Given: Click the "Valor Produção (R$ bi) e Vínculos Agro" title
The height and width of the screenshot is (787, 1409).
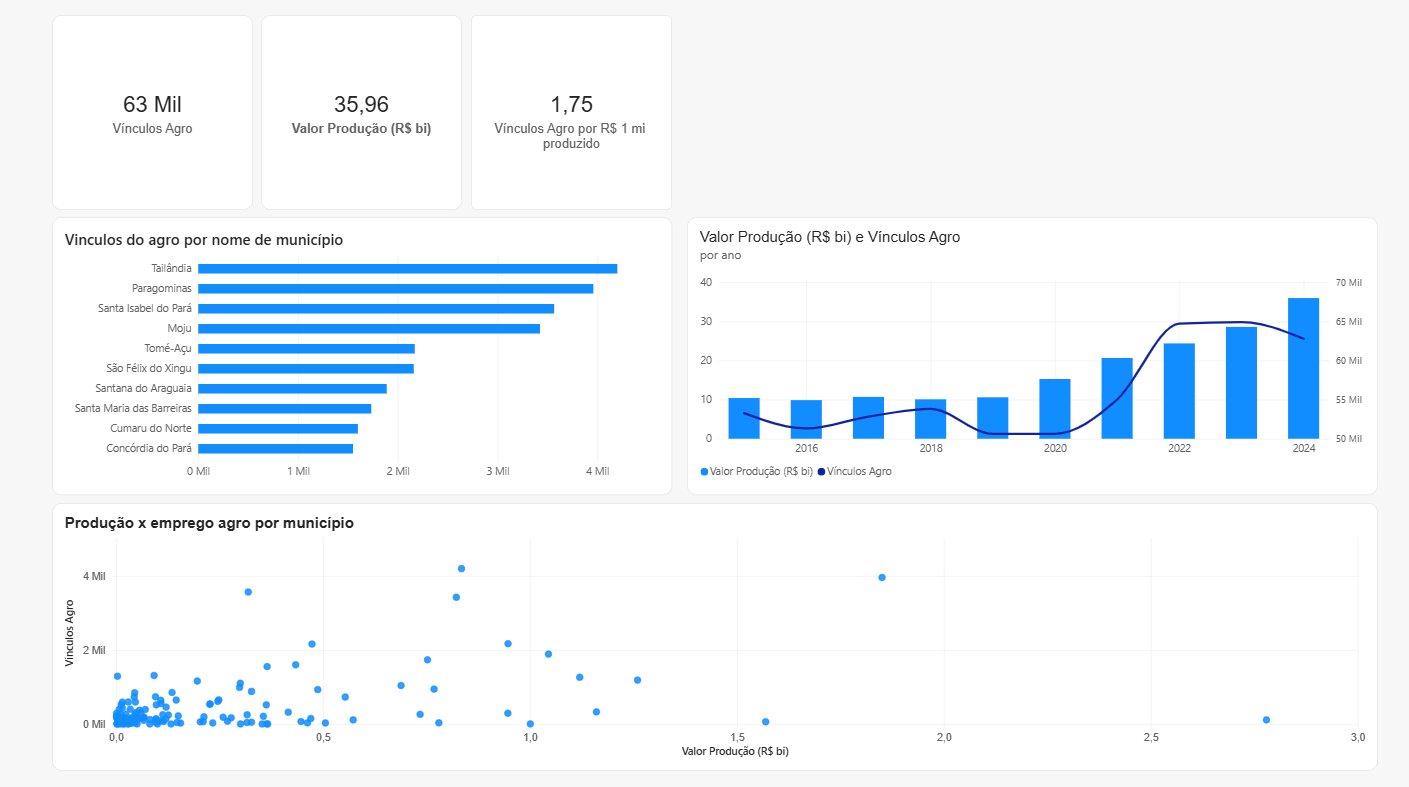Looking at the screenshot, I should (x=830, y=237).
